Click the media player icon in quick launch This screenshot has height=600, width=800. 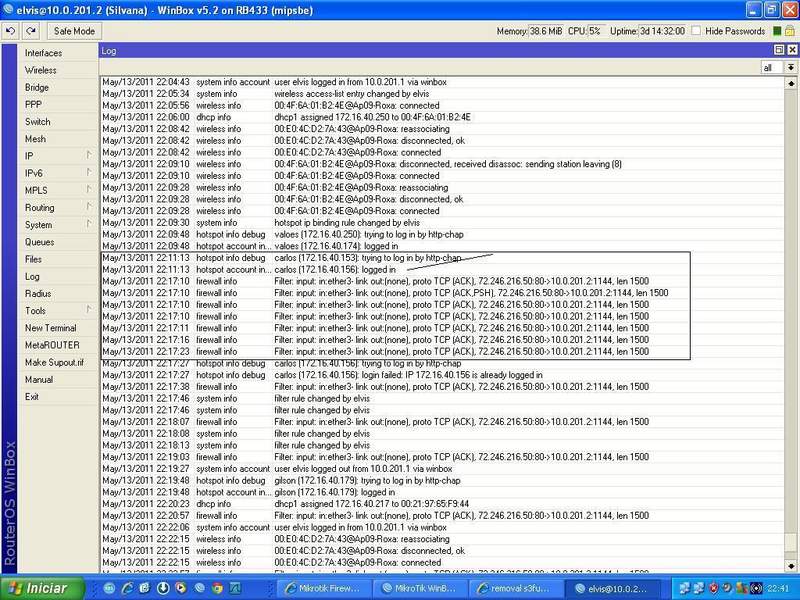181,588
